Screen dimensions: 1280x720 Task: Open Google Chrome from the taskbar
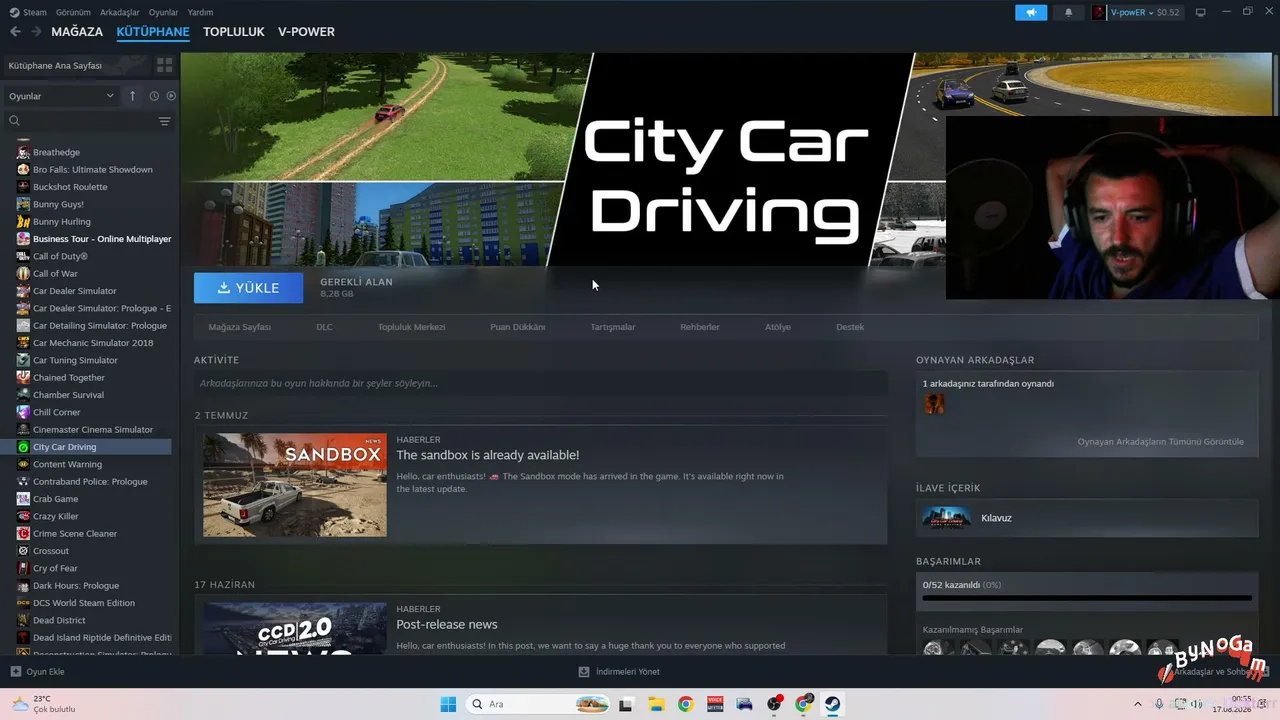685,704
